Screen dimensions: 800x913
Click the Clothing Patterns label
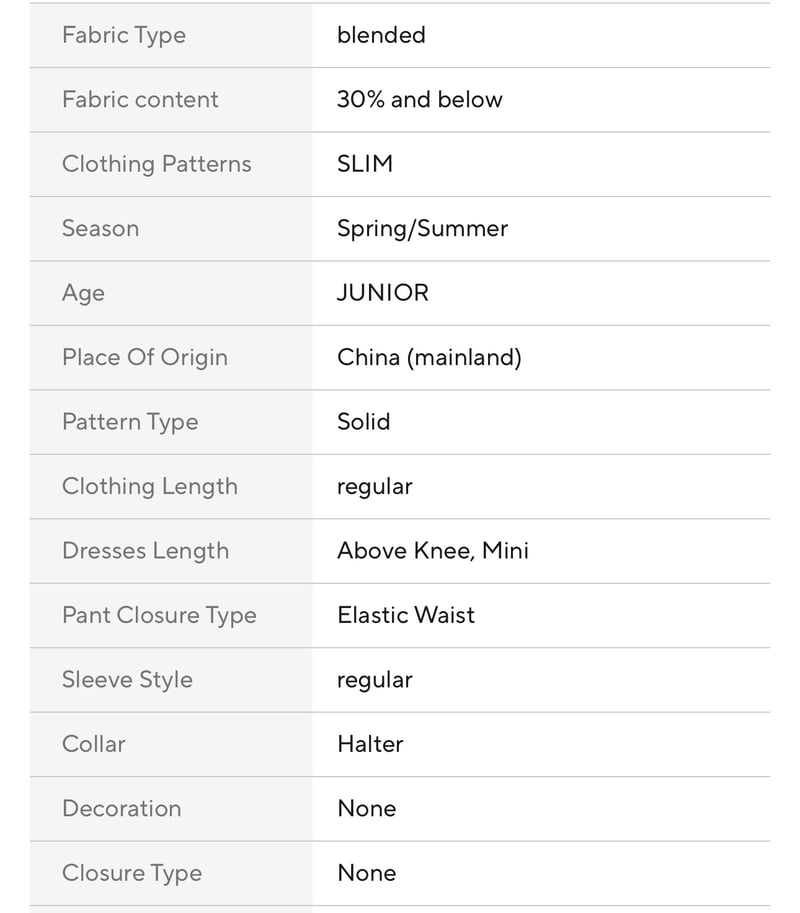[x=157, y=164]
